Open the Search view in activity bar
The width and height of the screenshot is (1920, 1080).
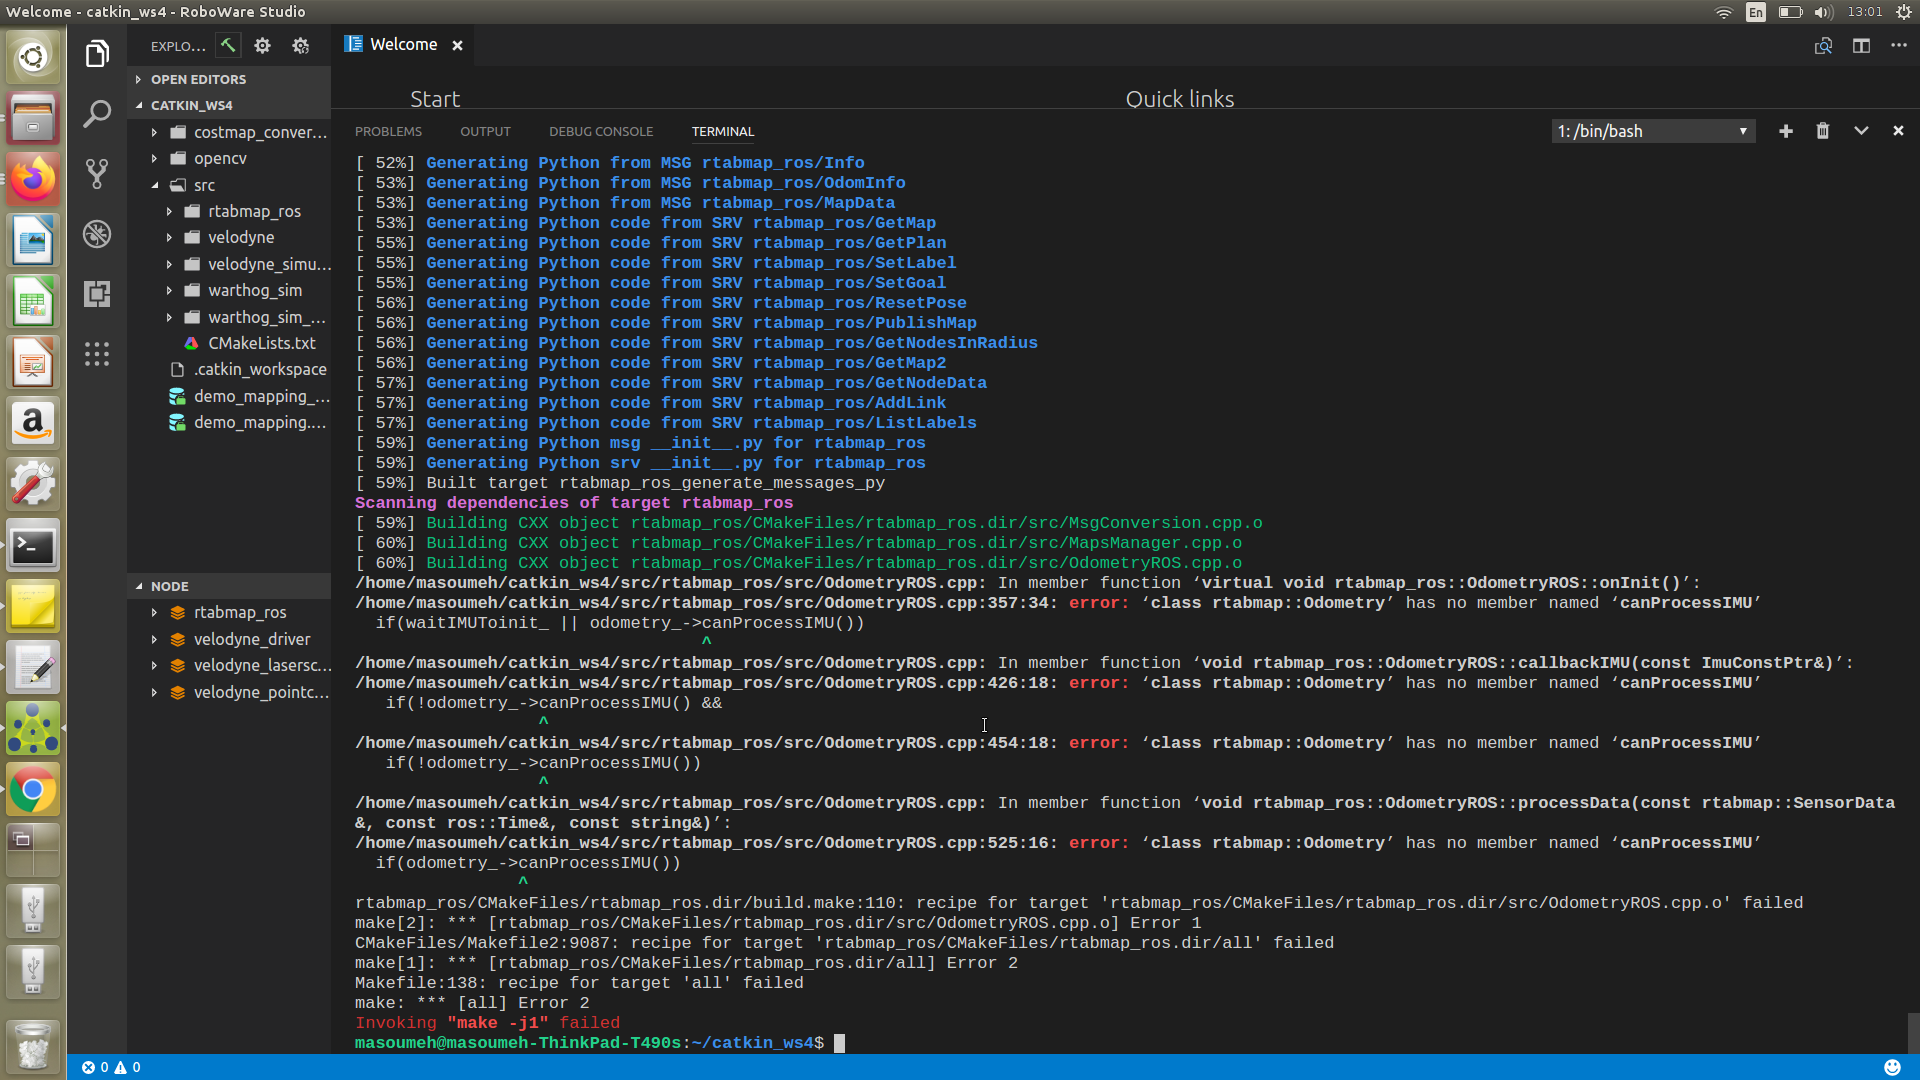coord(97,114)
